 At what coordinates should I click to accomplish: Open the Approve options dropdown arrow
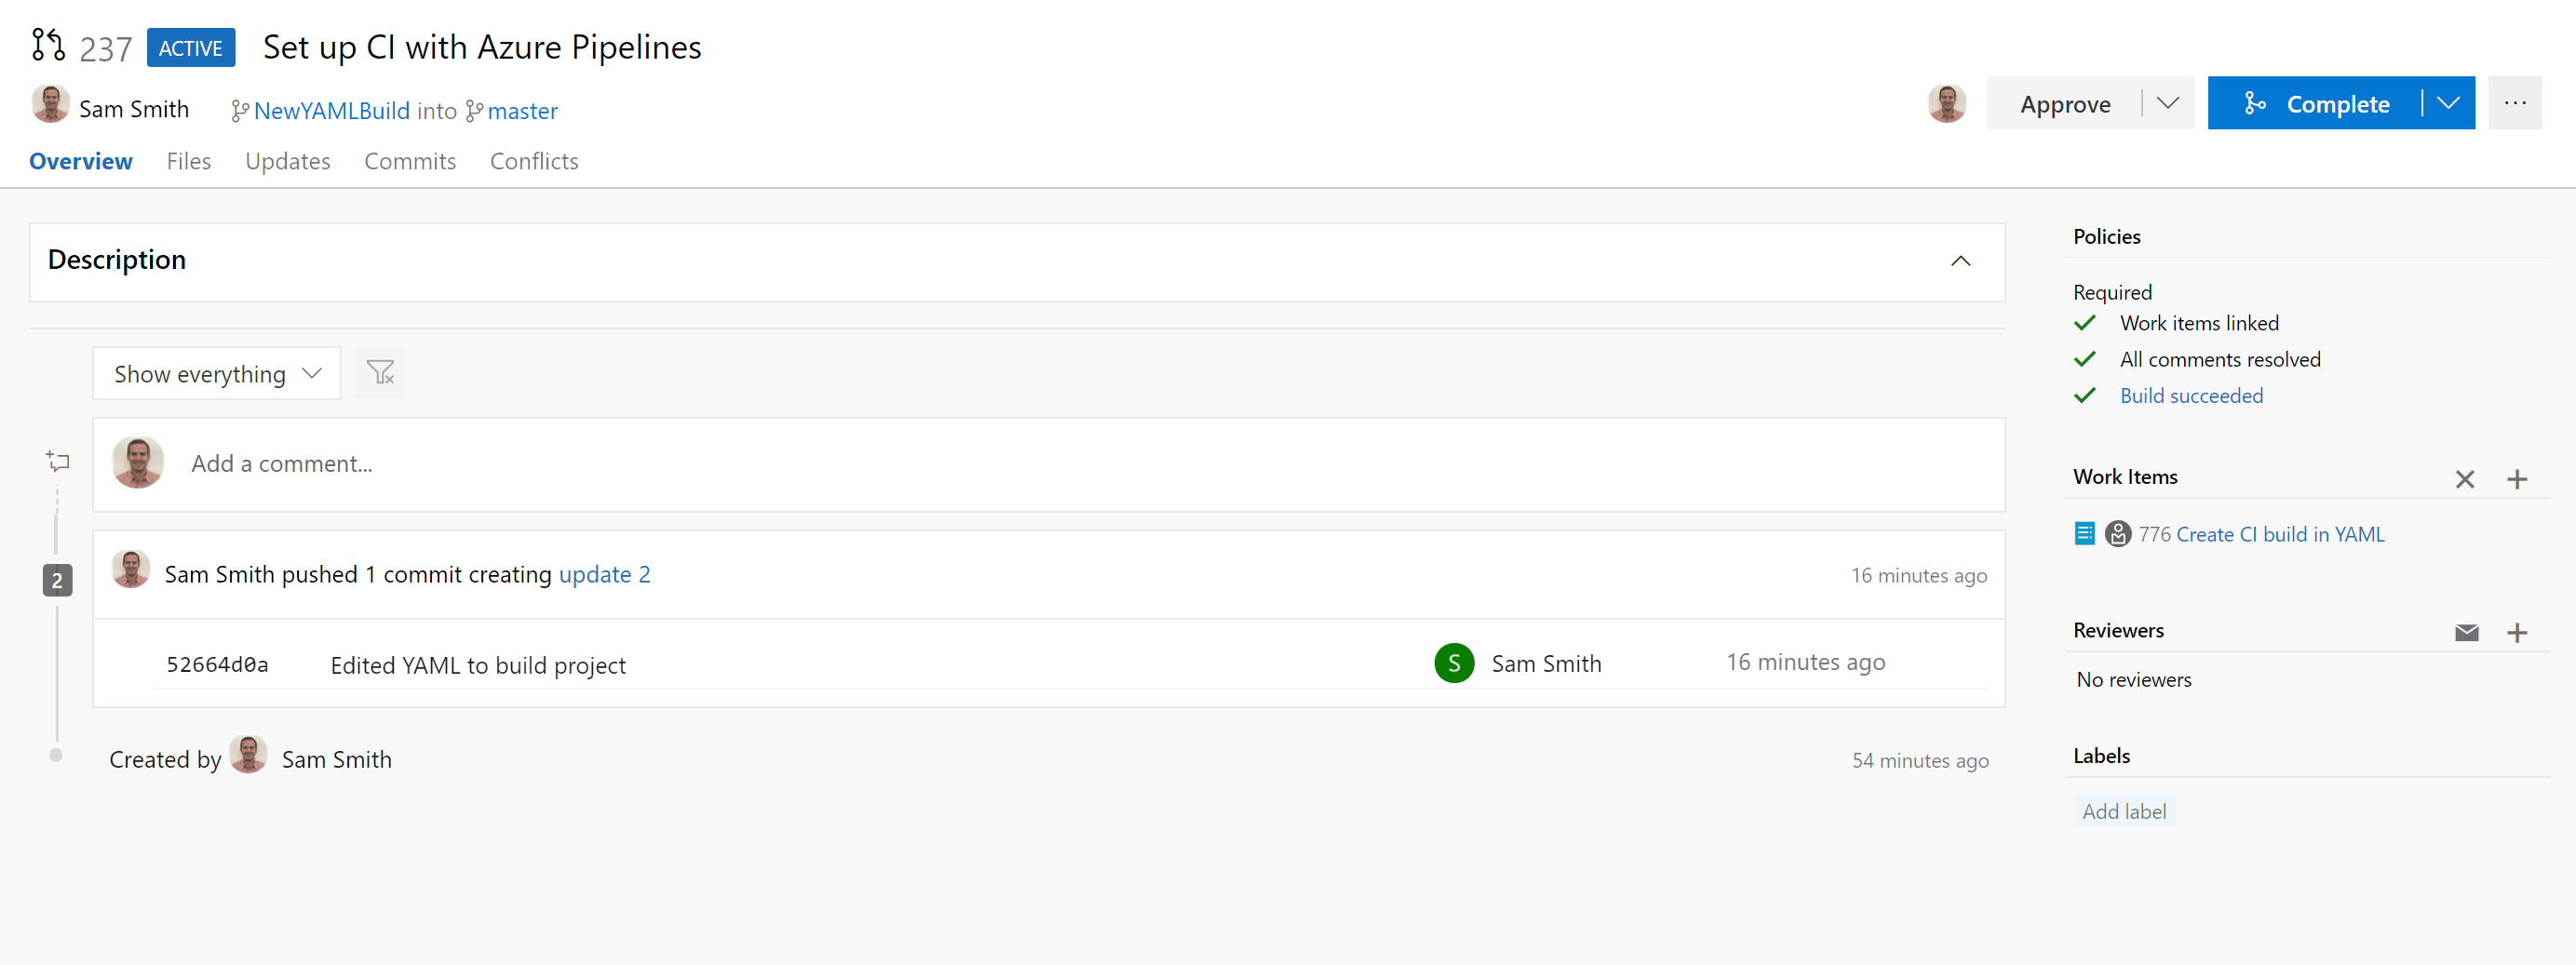tap(2167, 103)
